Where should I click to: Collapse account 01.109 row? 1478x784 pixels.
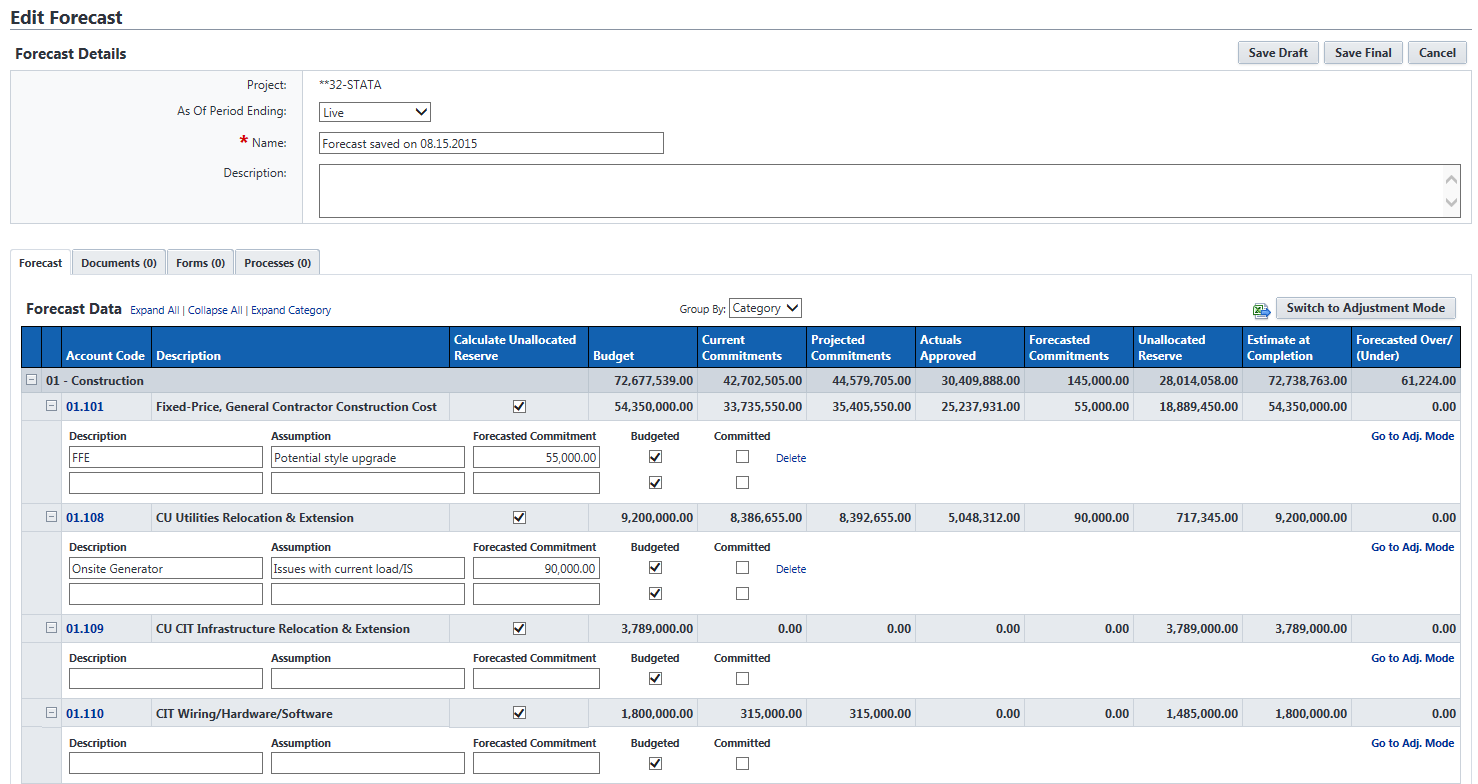point(52,628)
